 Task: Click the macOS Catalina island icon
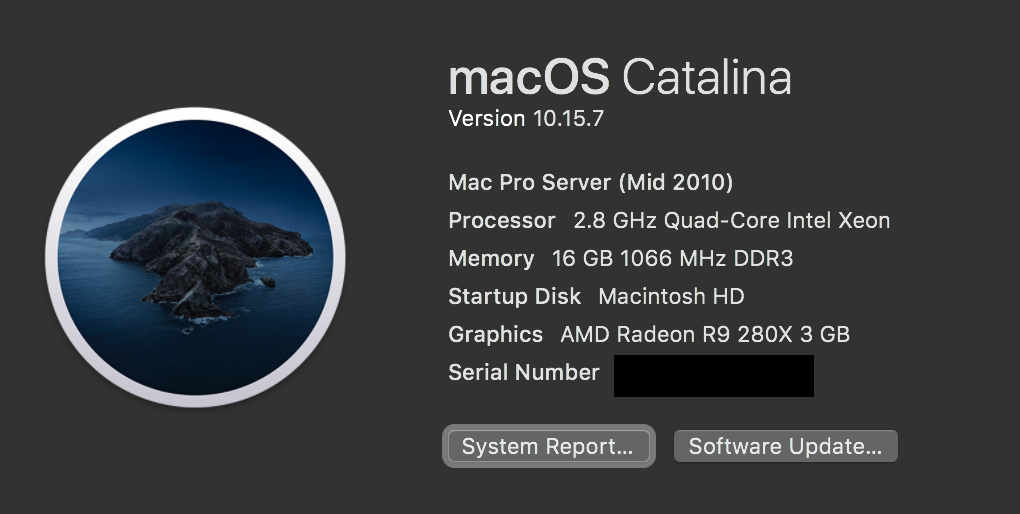[195, 258]
